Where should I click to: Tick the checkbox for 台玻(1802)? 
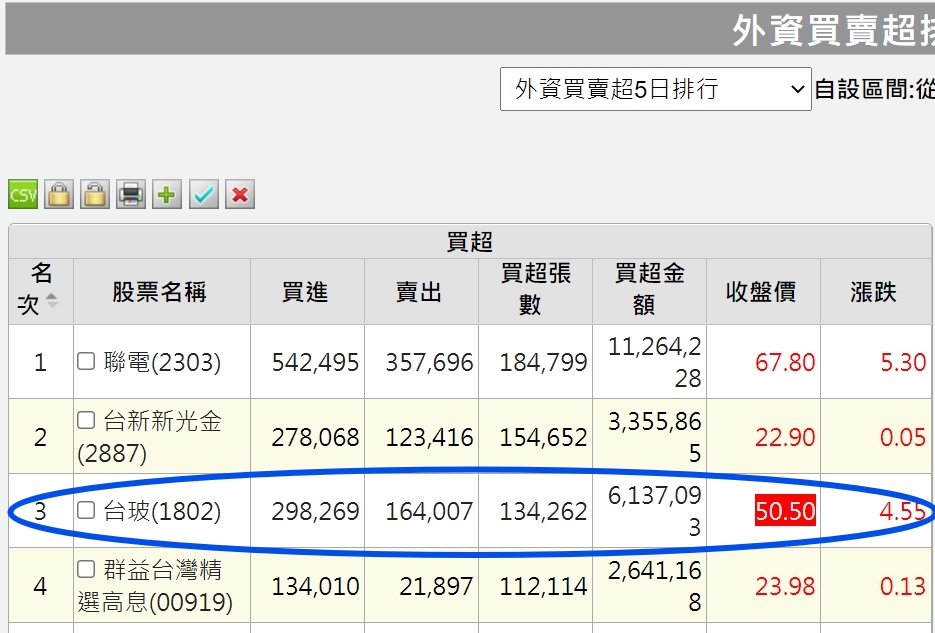pyautogui.click(x=87, y=510)
